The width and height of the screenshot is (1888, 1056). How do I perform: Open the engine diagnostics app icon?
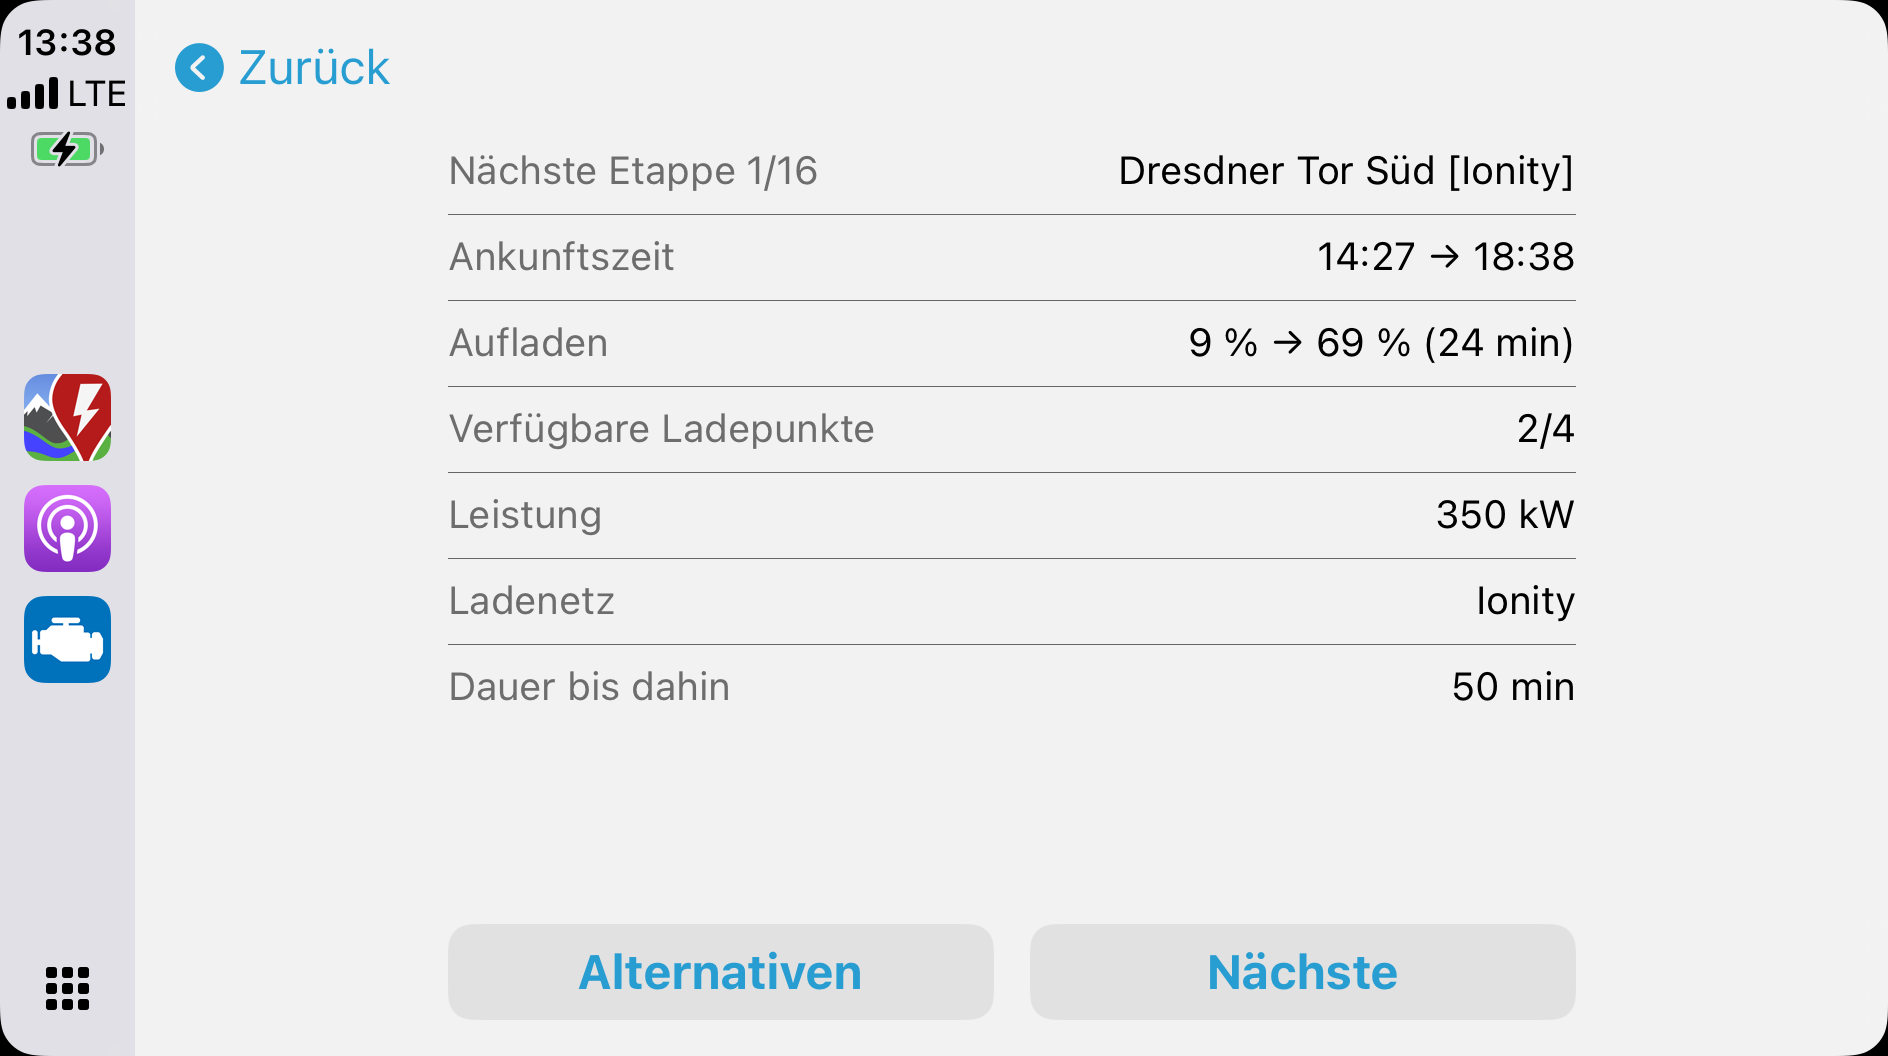point(68,640)
